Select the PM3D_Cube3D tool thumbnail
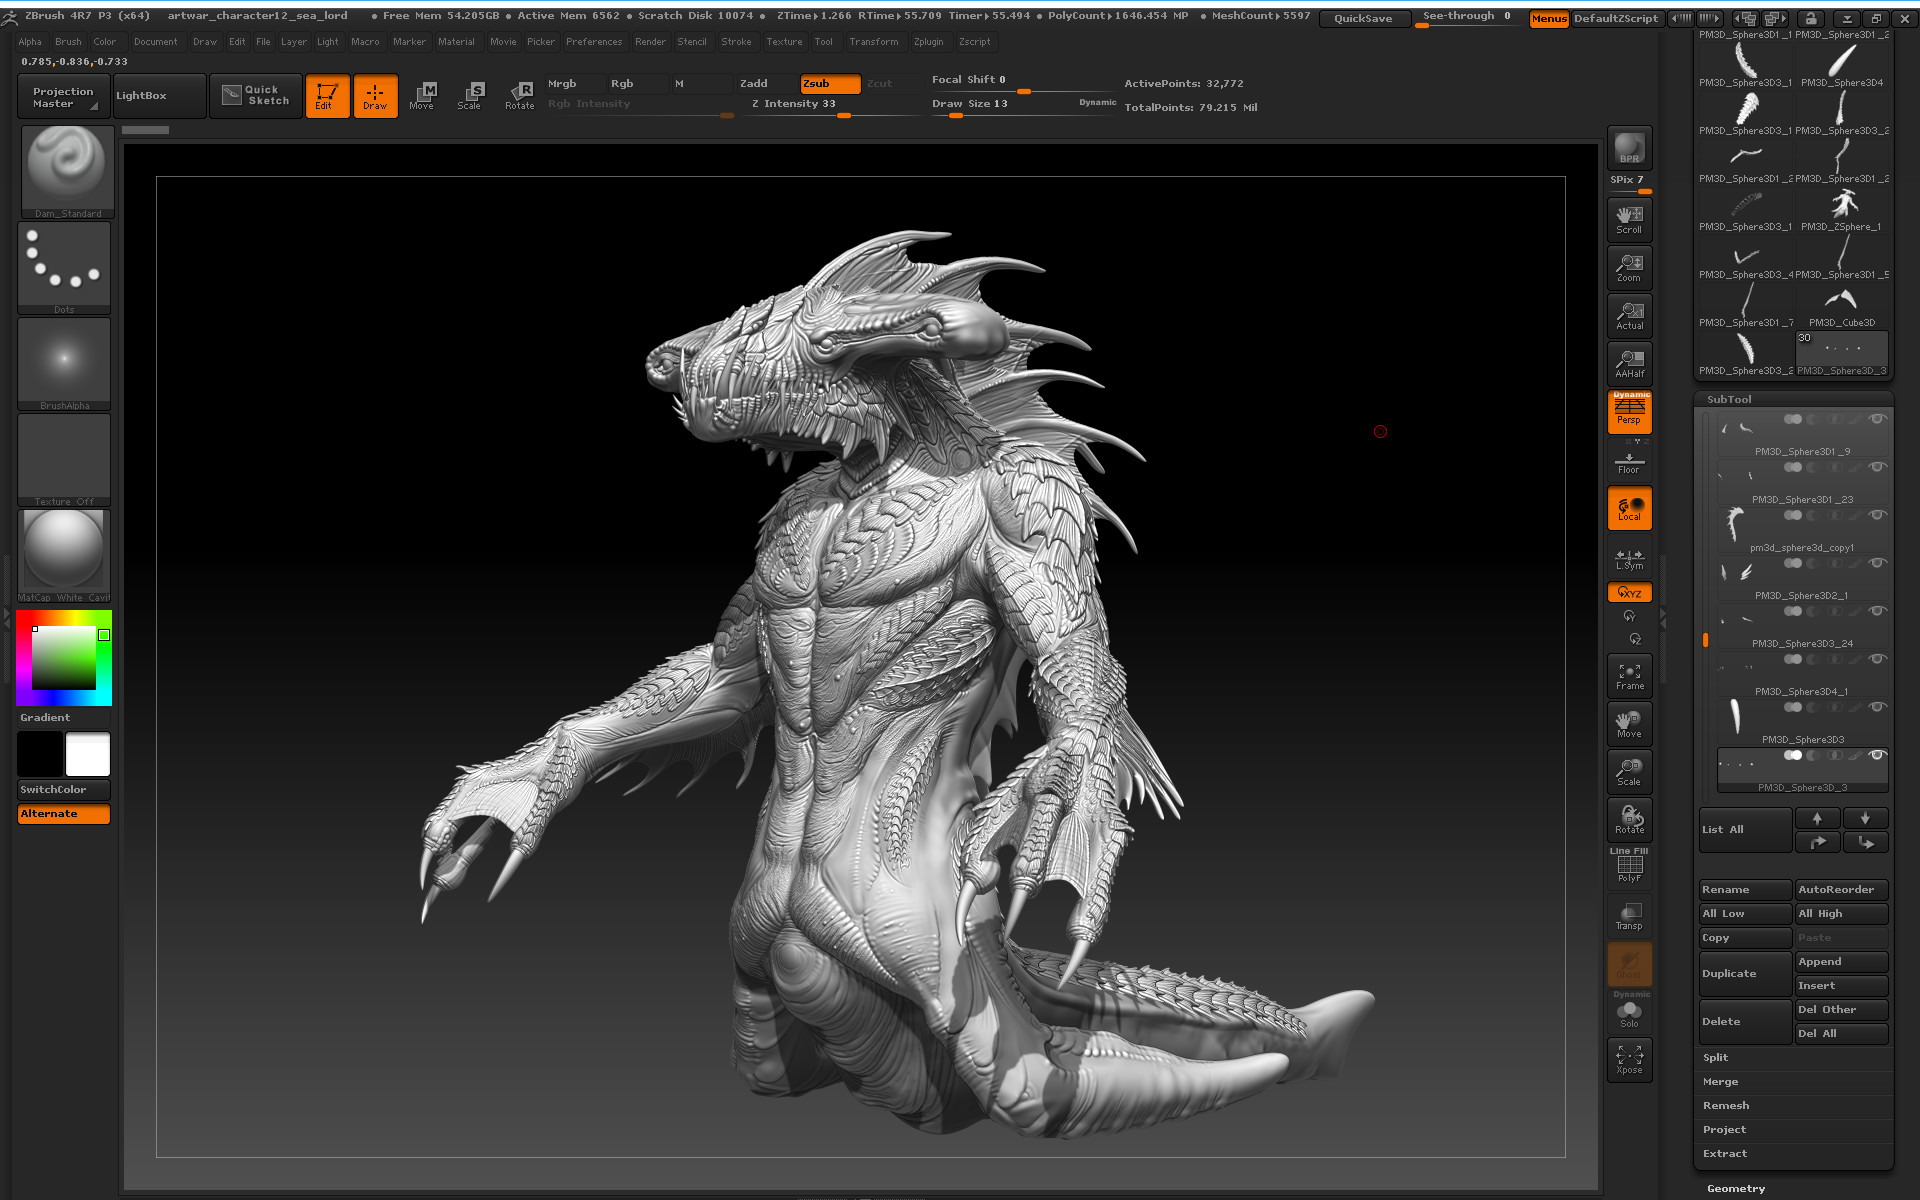1920x1200 pixels. pos(1841,303)
